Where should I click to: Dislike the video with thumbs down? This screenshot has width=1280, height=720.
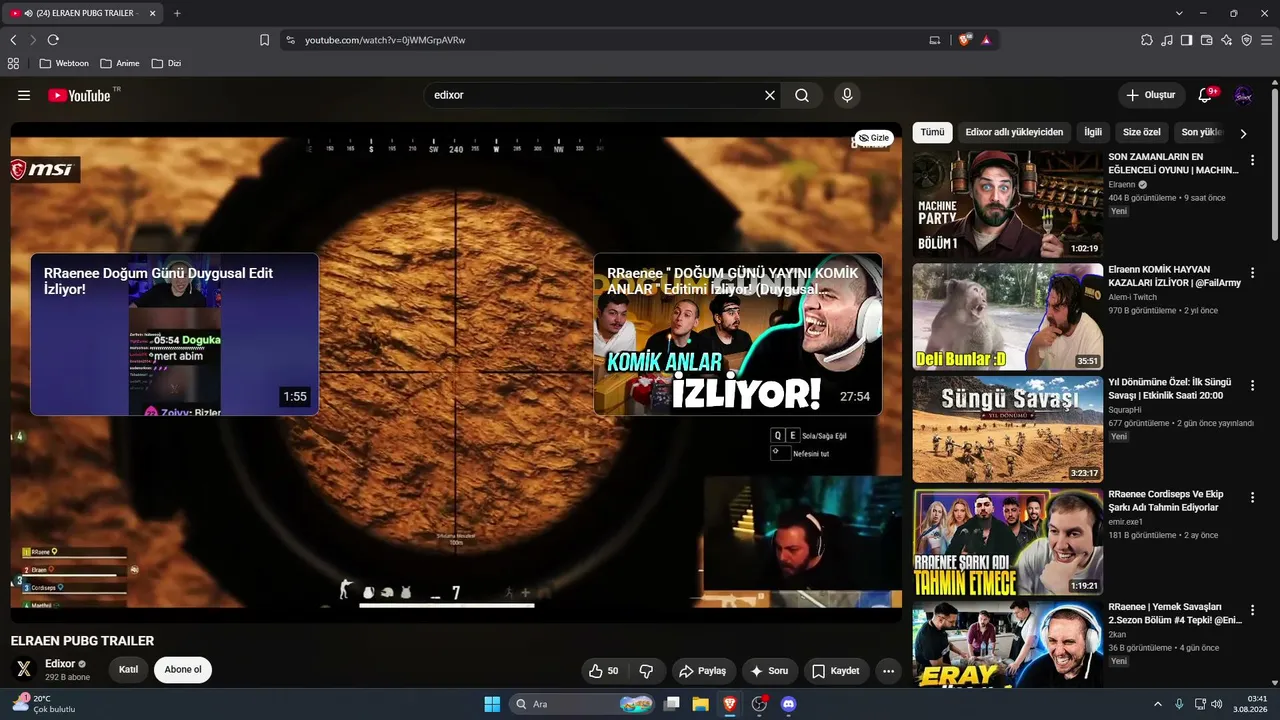point(646,671)
